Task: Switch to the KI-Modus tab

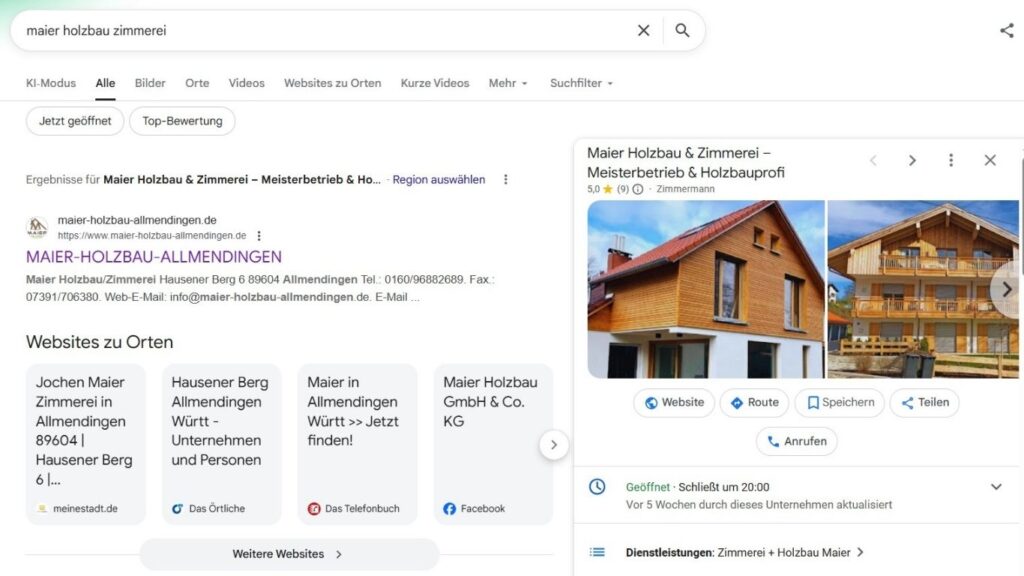Action: coord(51,83)
